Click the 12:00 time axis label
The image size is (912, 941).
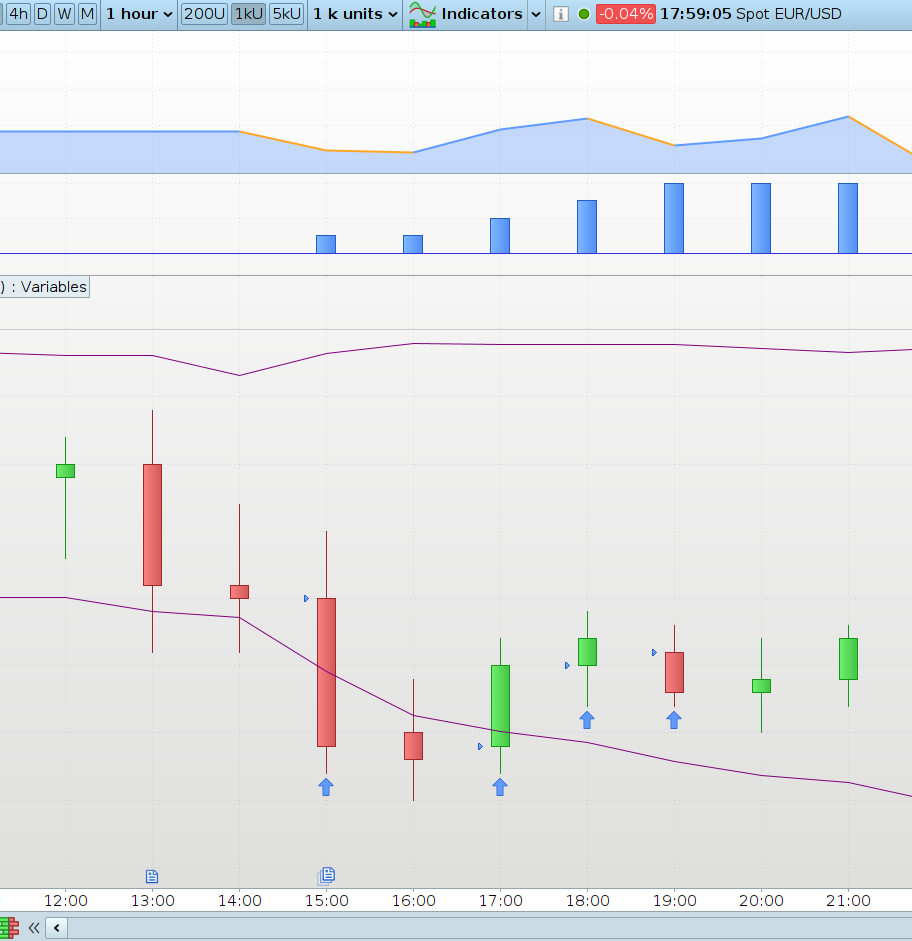[65, 900]
